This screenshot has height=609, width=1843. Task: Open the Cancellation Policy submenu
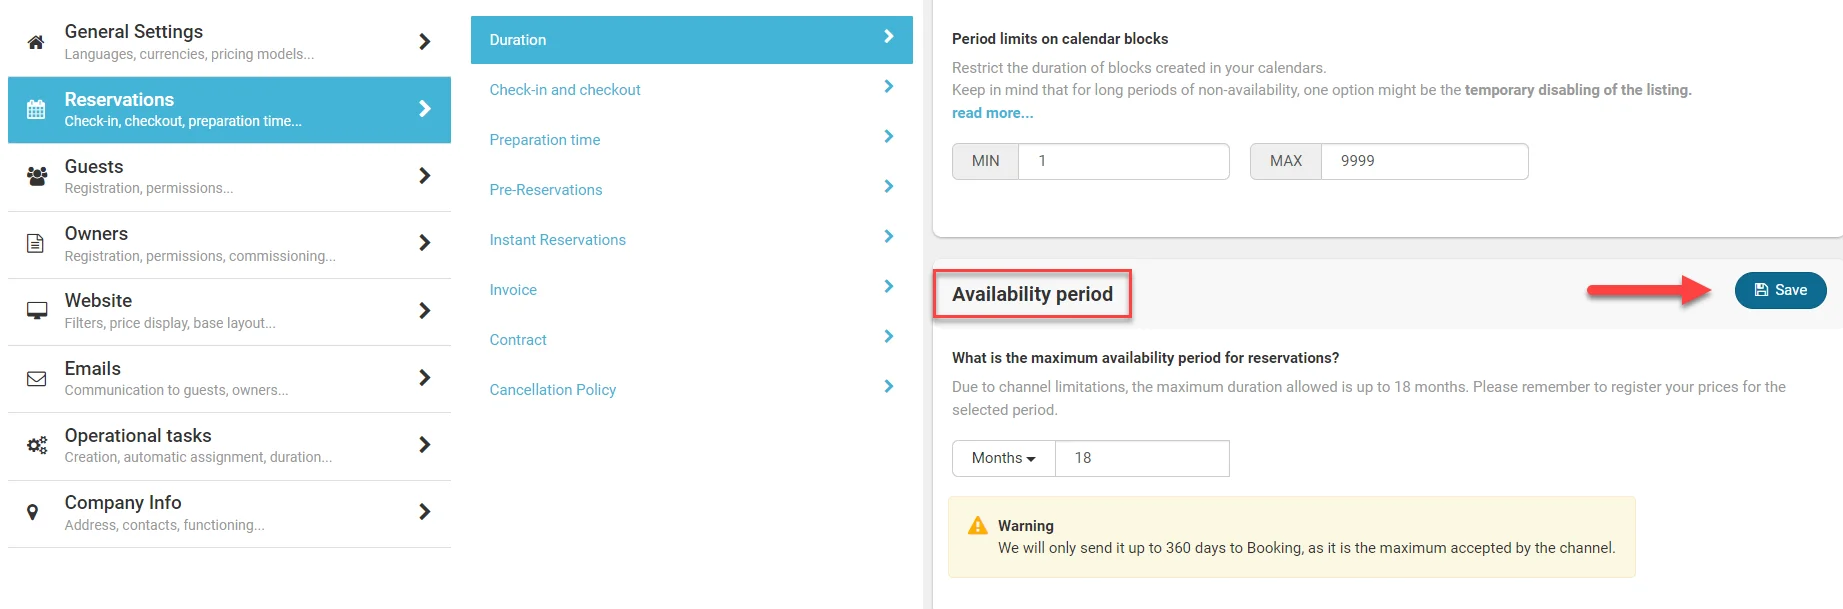pos(553,390)
